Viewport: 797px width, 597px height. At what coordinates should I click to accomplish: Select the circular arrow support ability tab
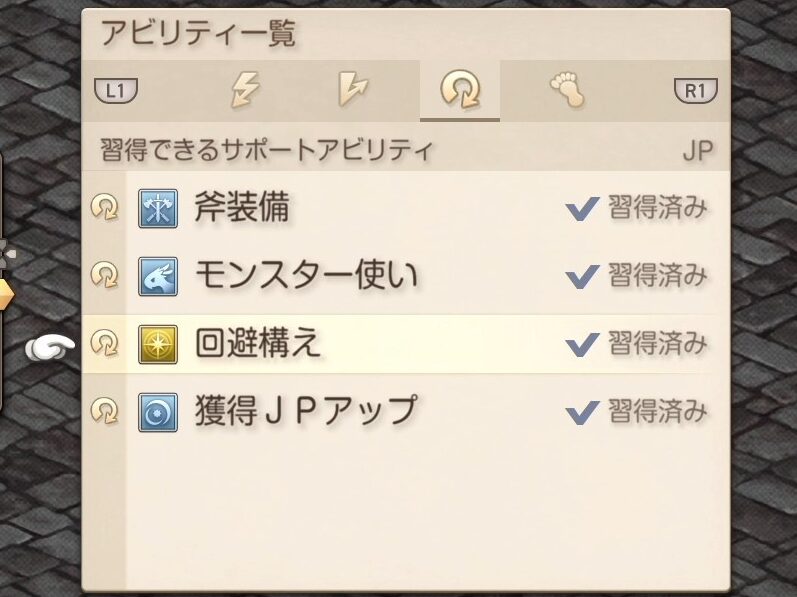click(x=460, y=91)
